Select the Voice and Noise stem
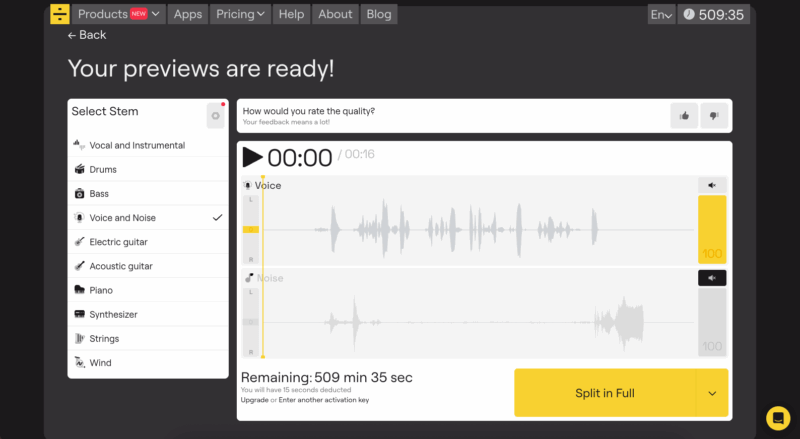Image resolution: width=800 pixels, height=439 pixels. pos(148,217)
